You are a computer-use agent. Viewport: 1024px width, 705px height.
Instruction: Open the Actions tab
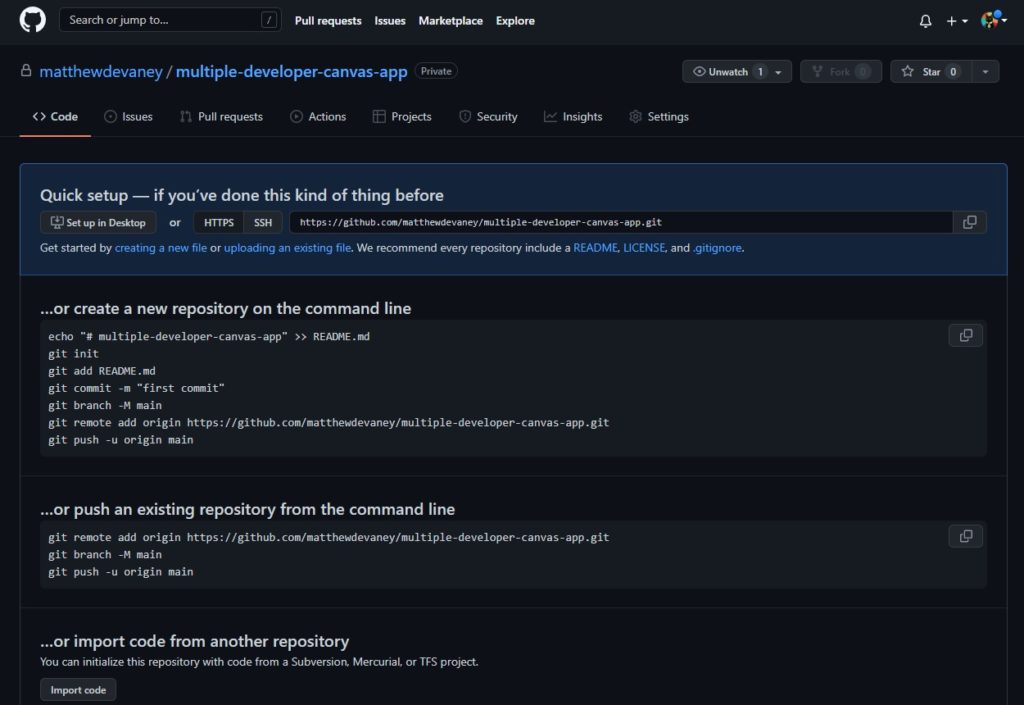pyautogui.click(x=318, y=117)
